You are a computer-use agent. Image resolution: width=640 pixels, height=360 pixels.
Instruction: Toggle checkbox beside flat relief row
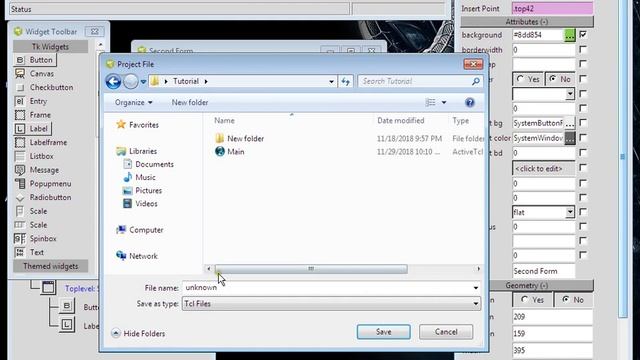(583, 211)
